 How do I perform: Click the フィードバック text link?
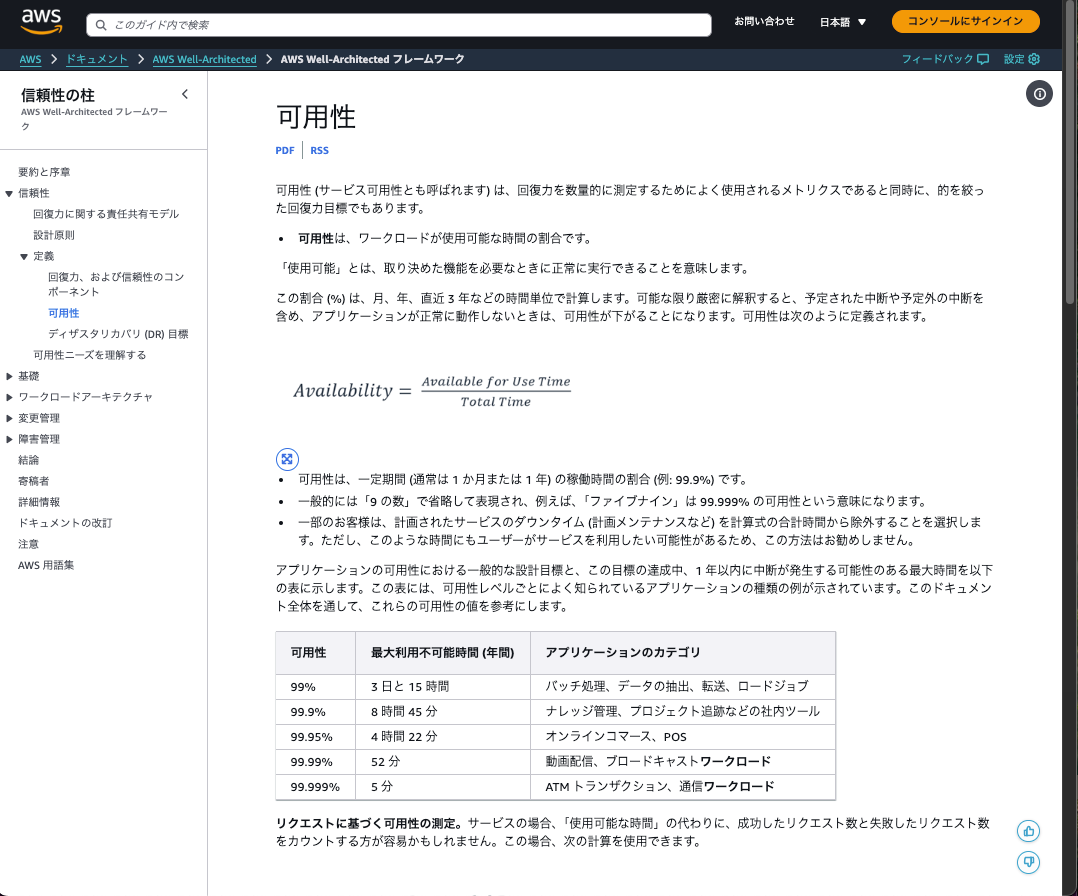938,59
